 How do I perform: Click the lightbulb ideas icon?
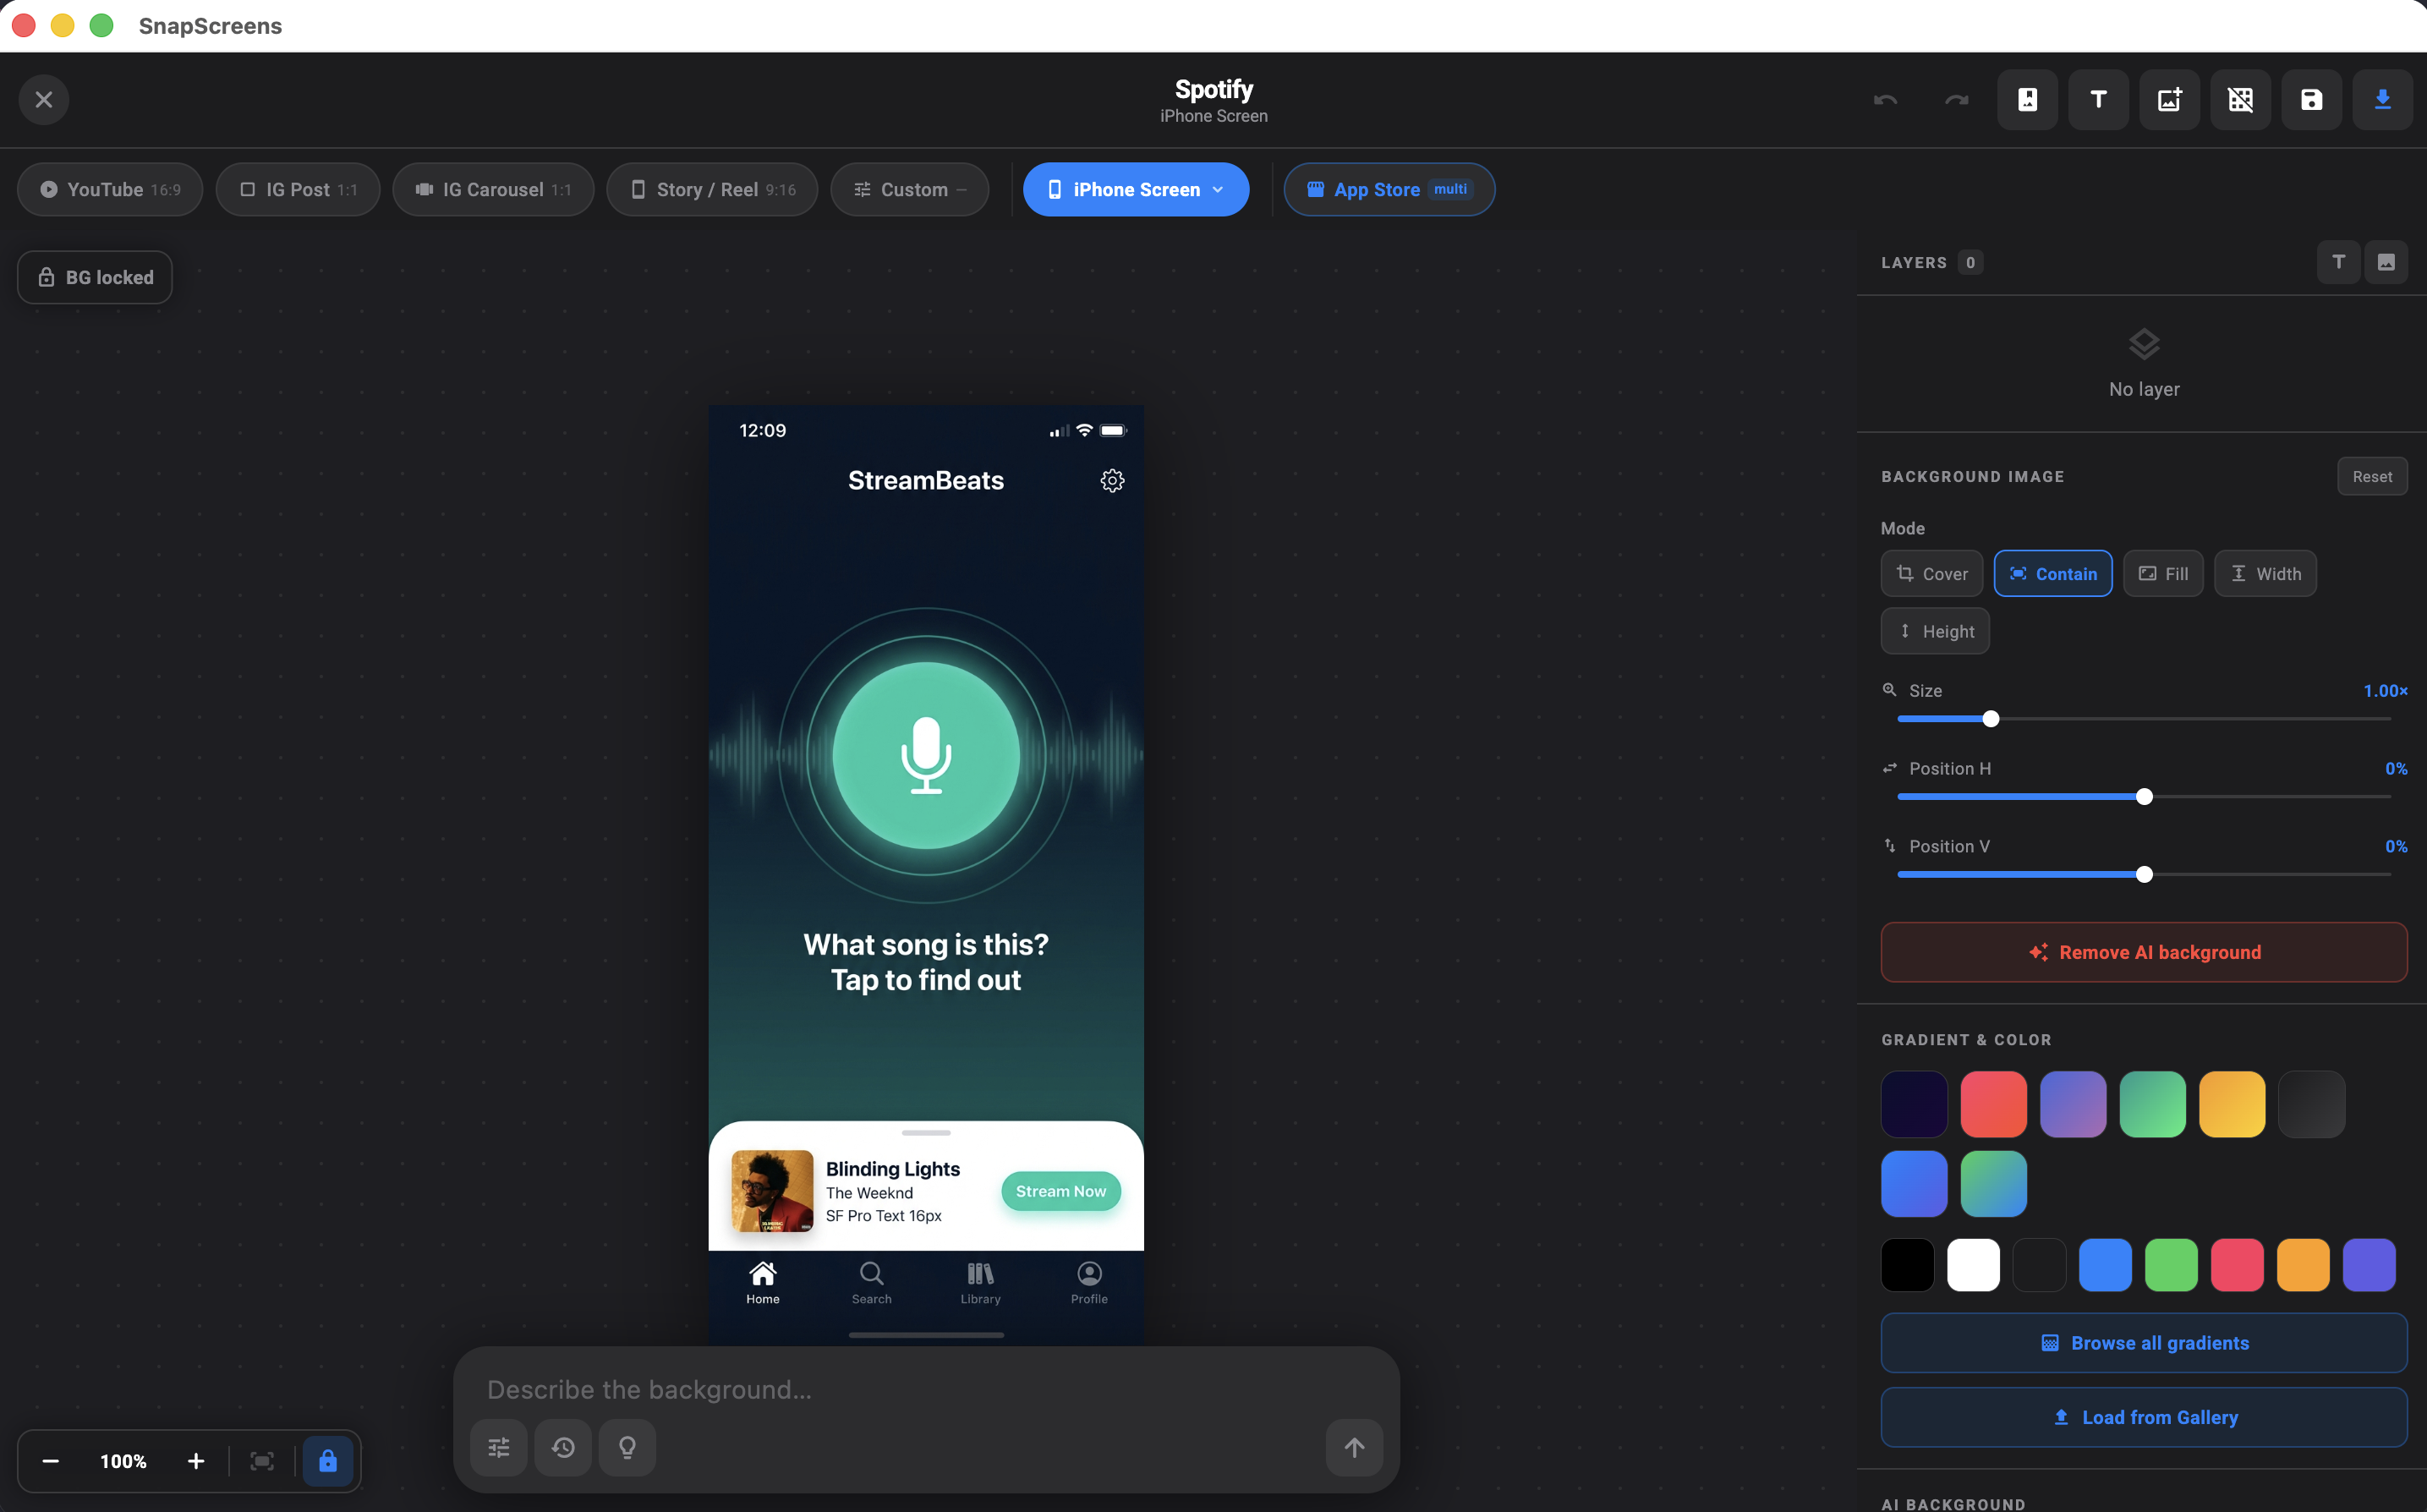(x=627, y=1447)
